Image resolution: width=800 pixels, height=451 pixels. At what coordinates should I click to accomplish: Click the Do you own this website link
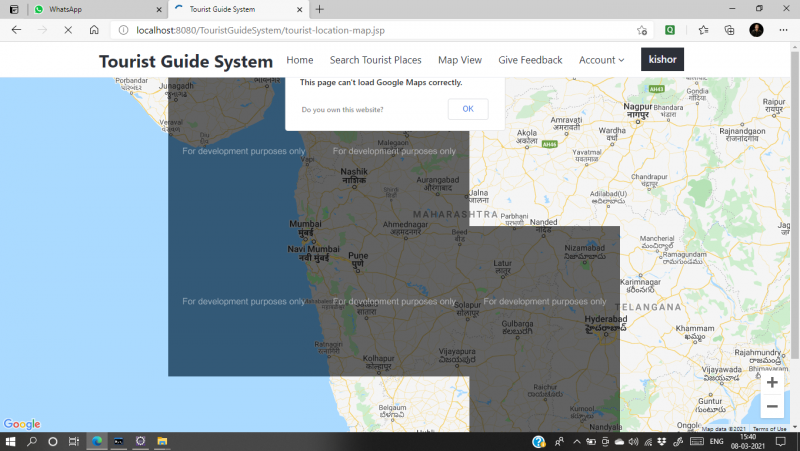342,110
